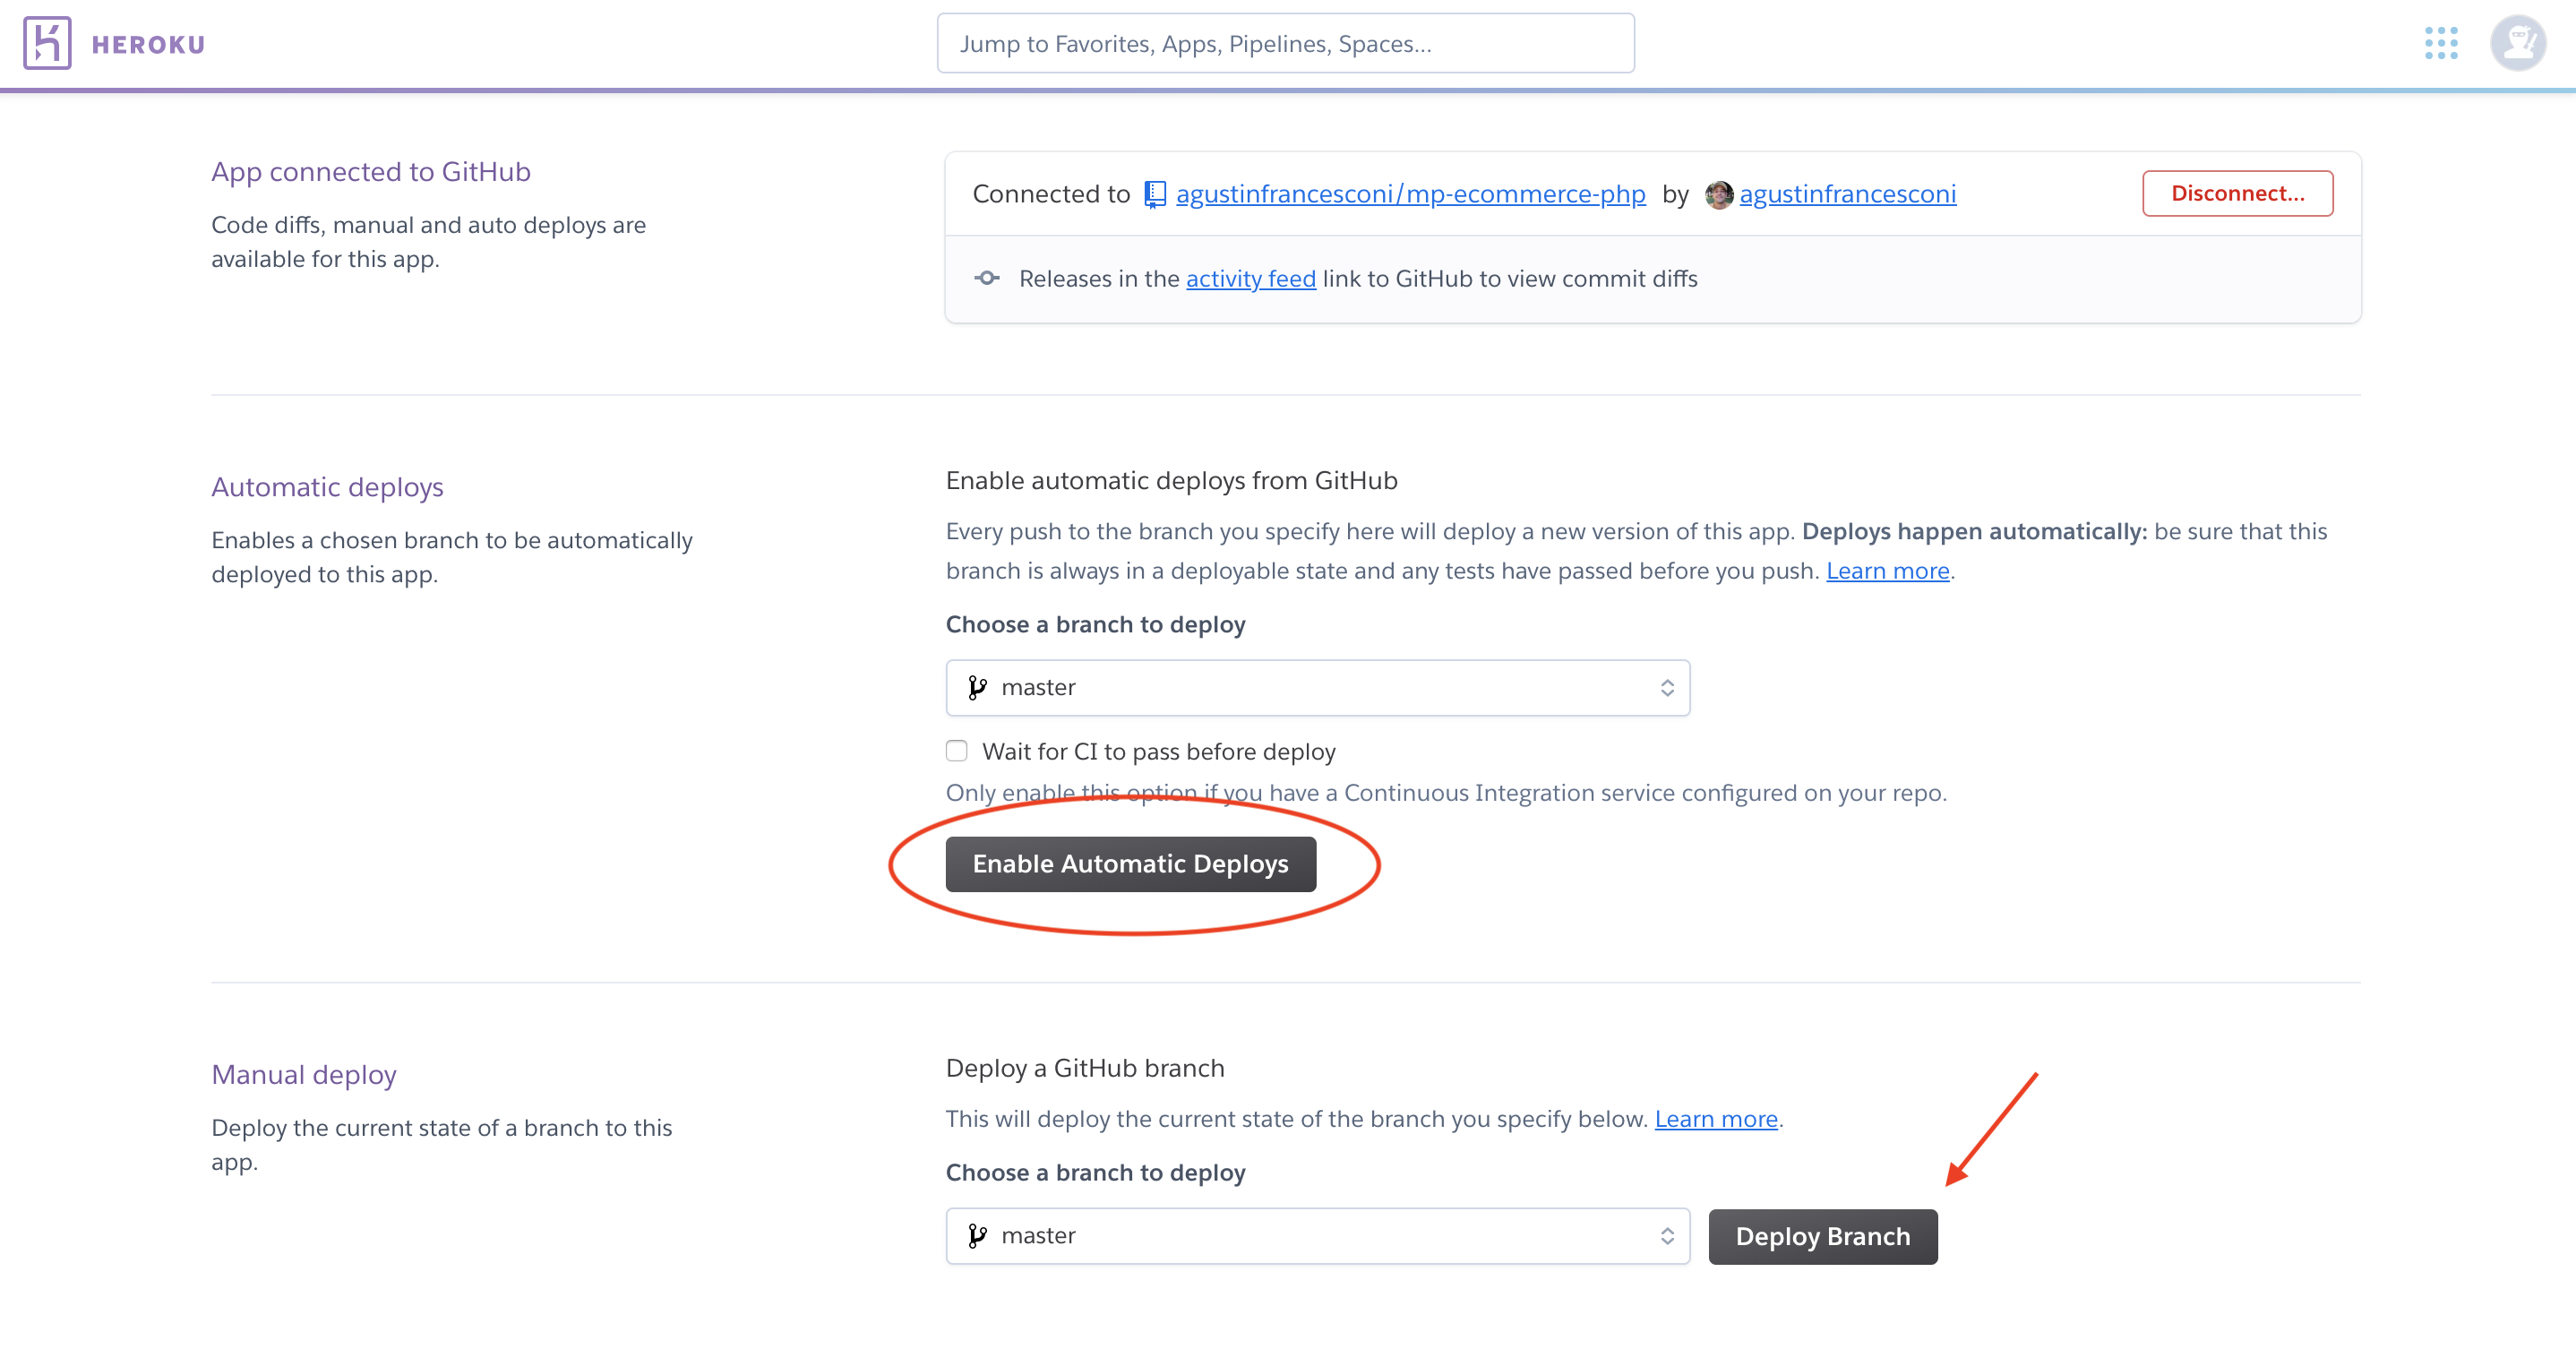Click agustinfrancesconi's small avatar image
Image resolution: width=2576 pixels, height=1349 pixels.
click(1718, 194)
